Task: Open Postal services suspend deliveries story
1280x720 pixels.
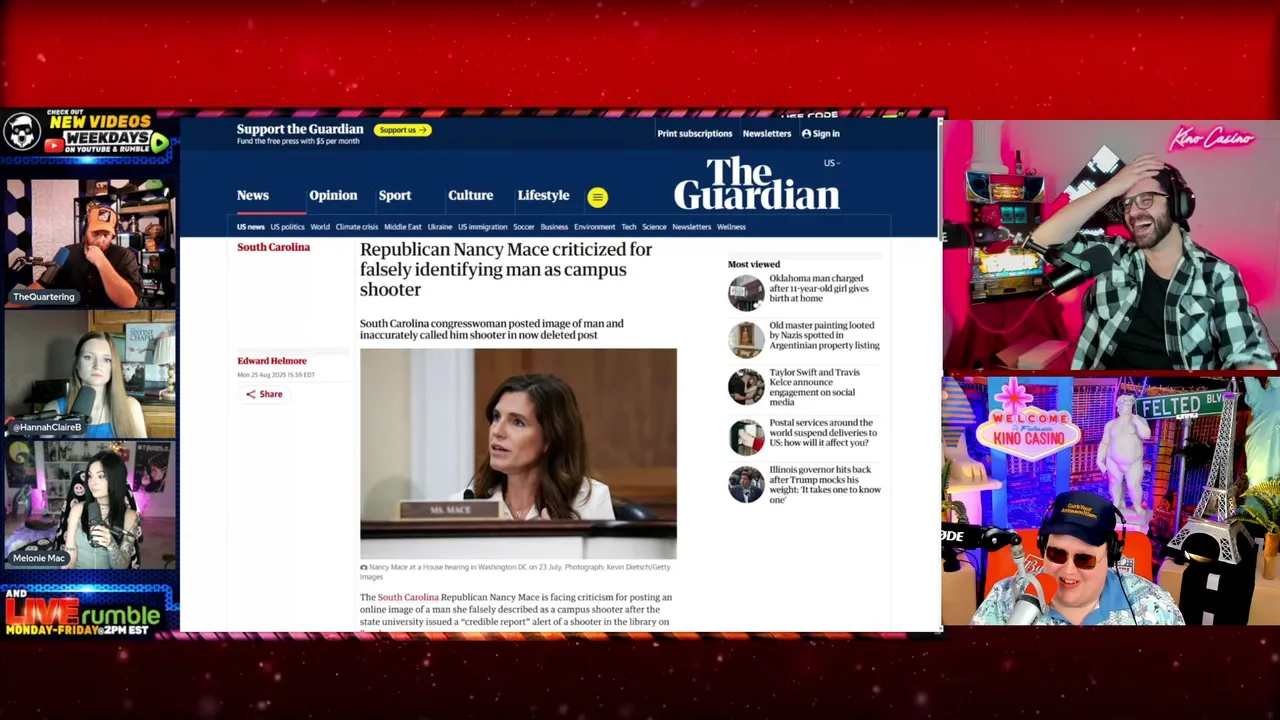Action: pyautogui.click(x=823, y=432)
